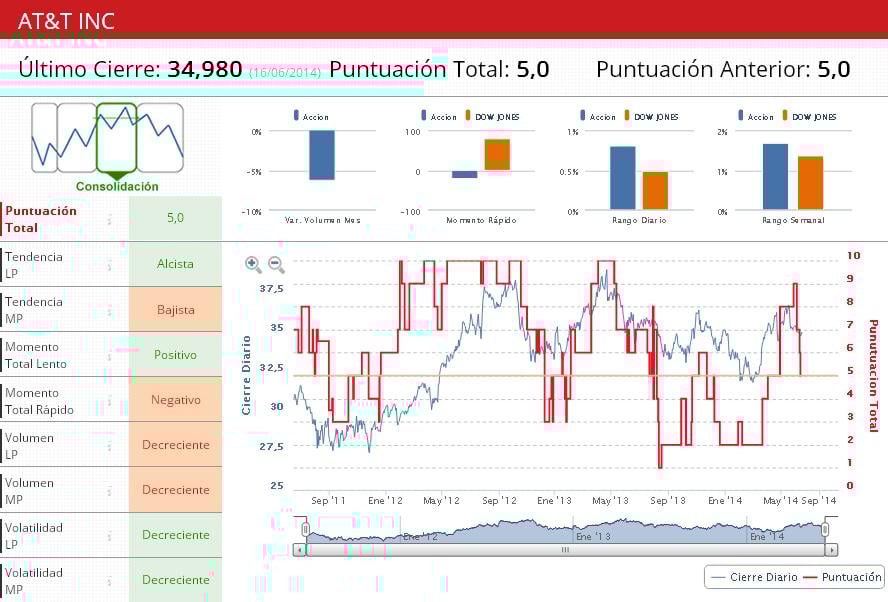This screenshot has height=602, width=888.
Task: Toggle DOW JONES series in Momento Rápido chart
Action: point(492,116)
